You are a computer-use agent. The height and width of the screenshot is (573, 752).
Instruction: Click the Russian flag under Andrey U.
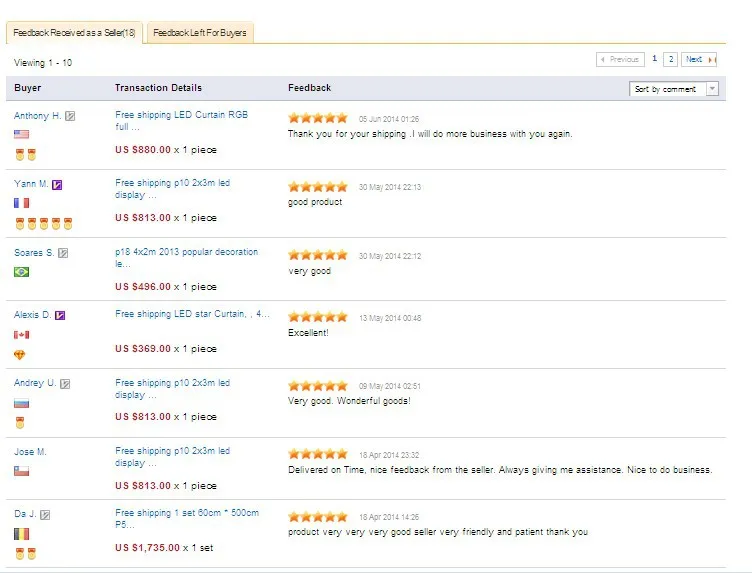pyautogui.click(x=22, y=403)
